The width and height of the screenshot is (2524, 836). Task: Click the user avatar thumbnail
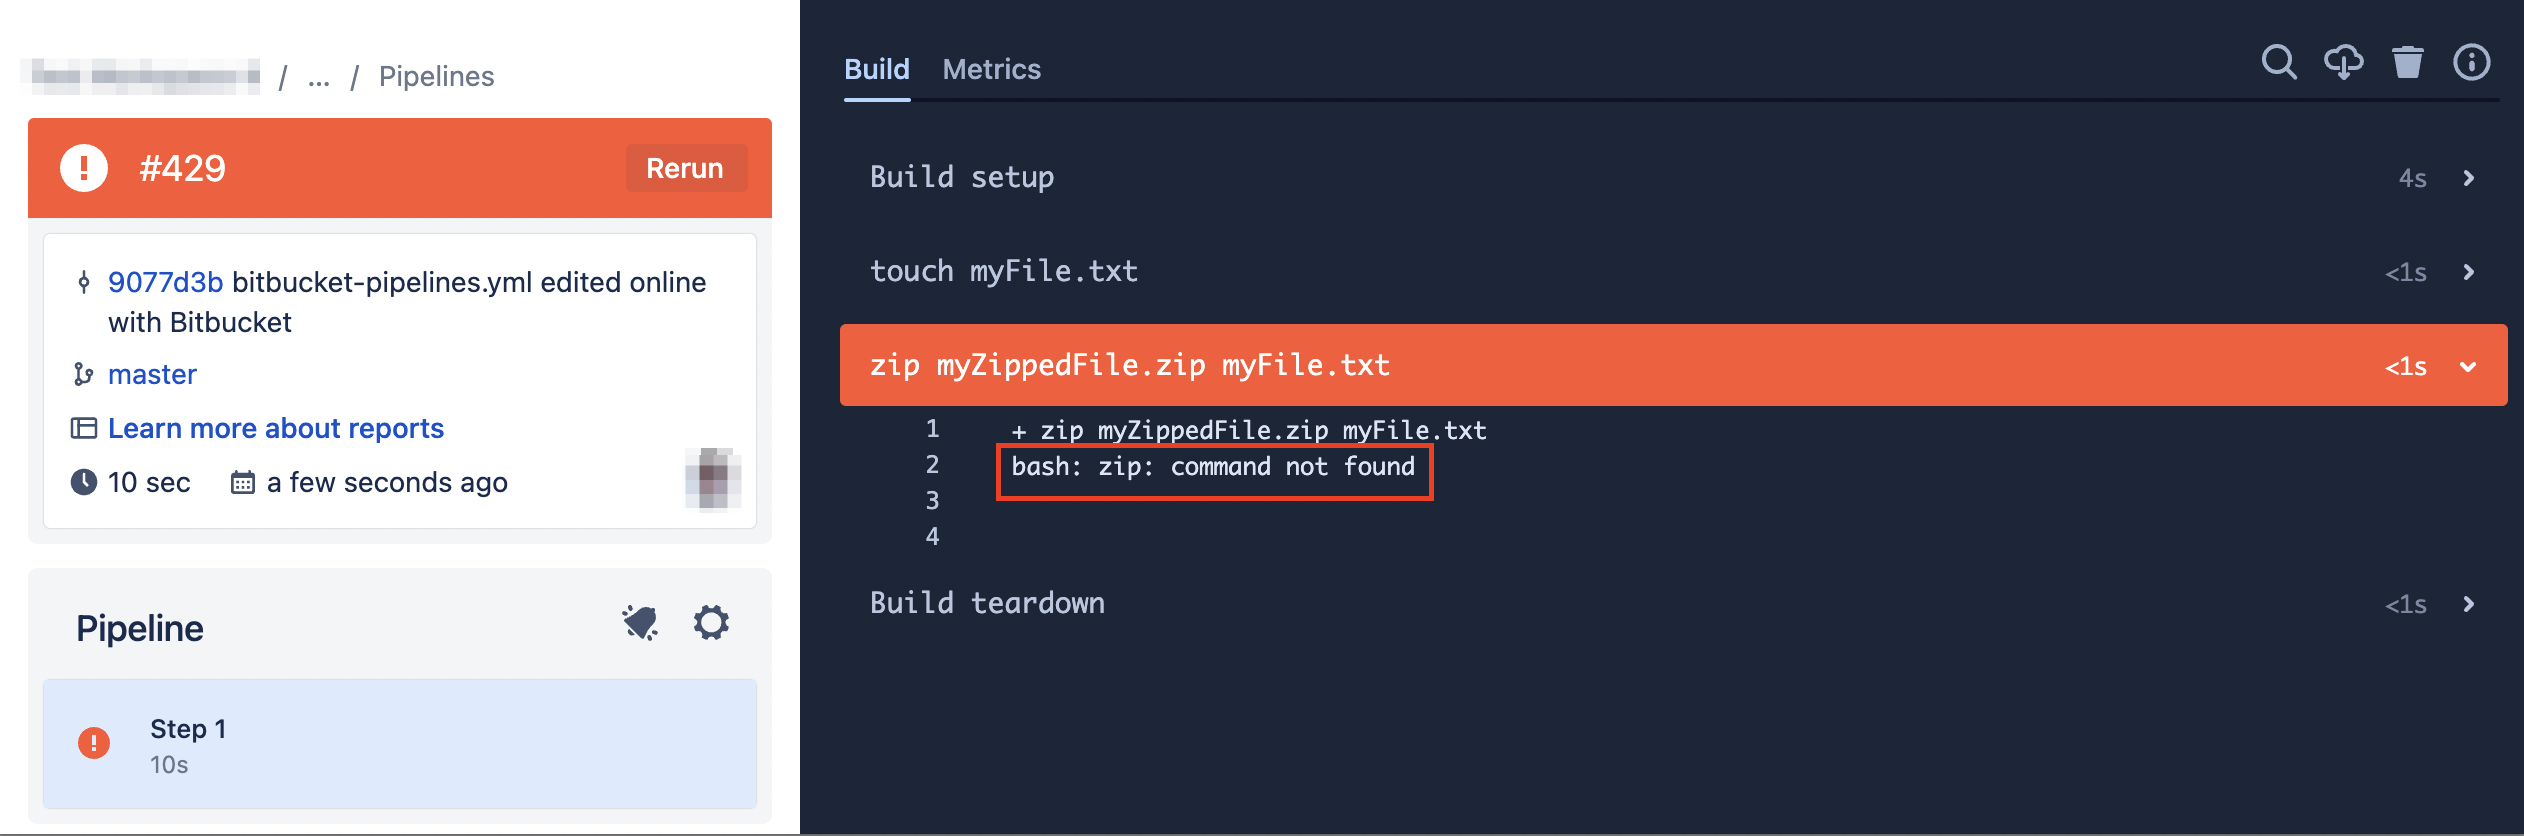(713, 479)
